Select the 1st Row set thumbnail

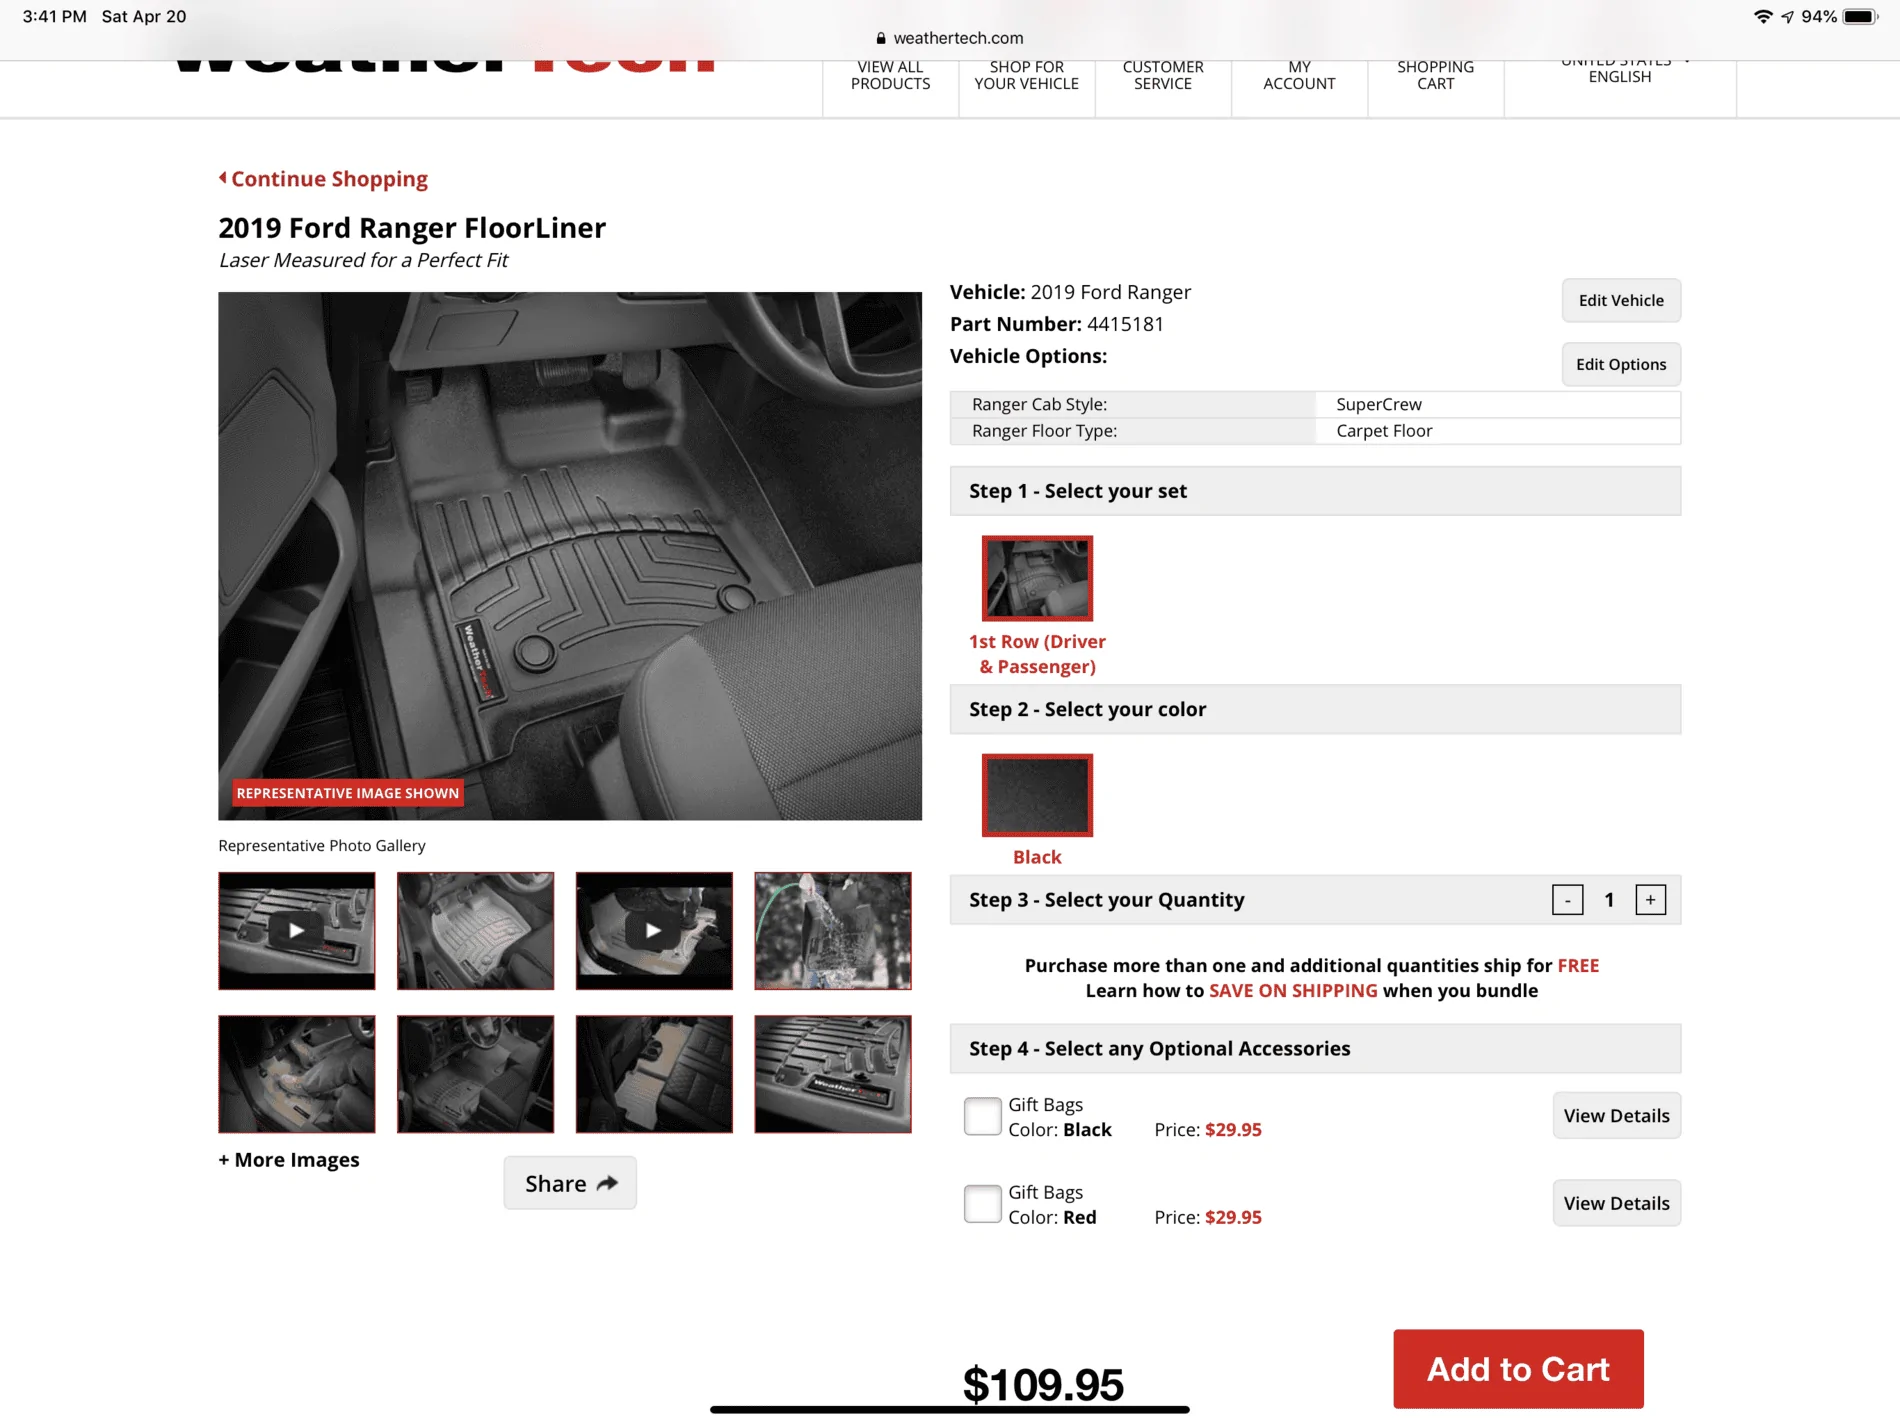pos(1037,578)
